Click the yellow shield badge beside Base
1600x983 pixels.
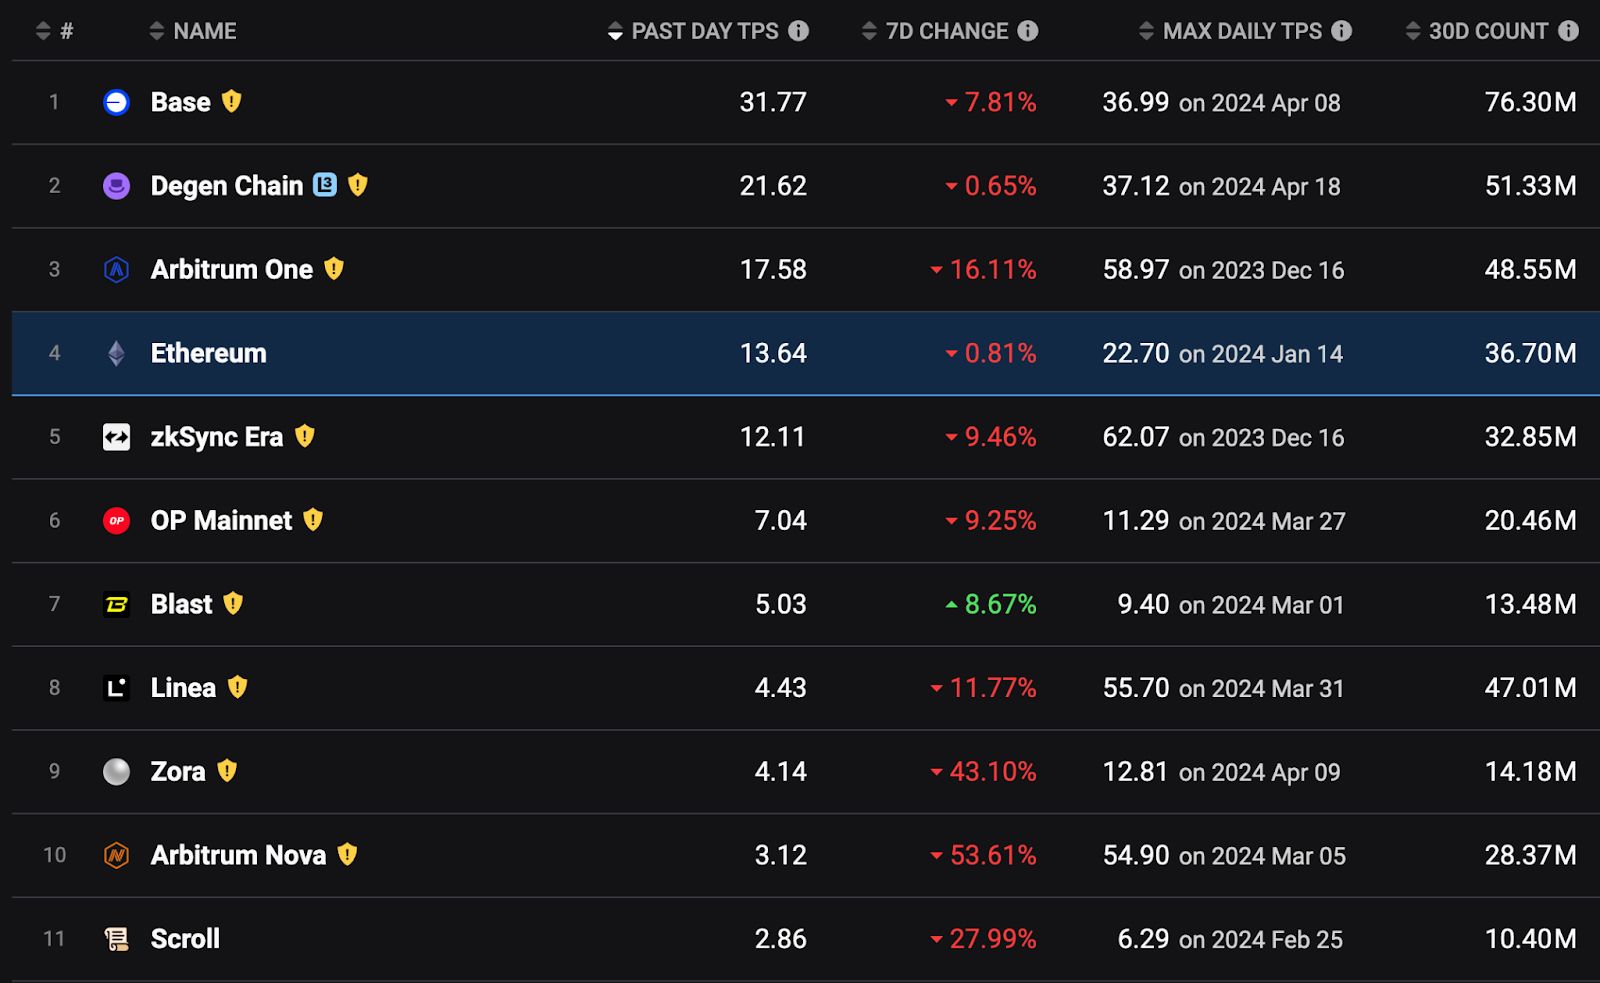point(231,101)
